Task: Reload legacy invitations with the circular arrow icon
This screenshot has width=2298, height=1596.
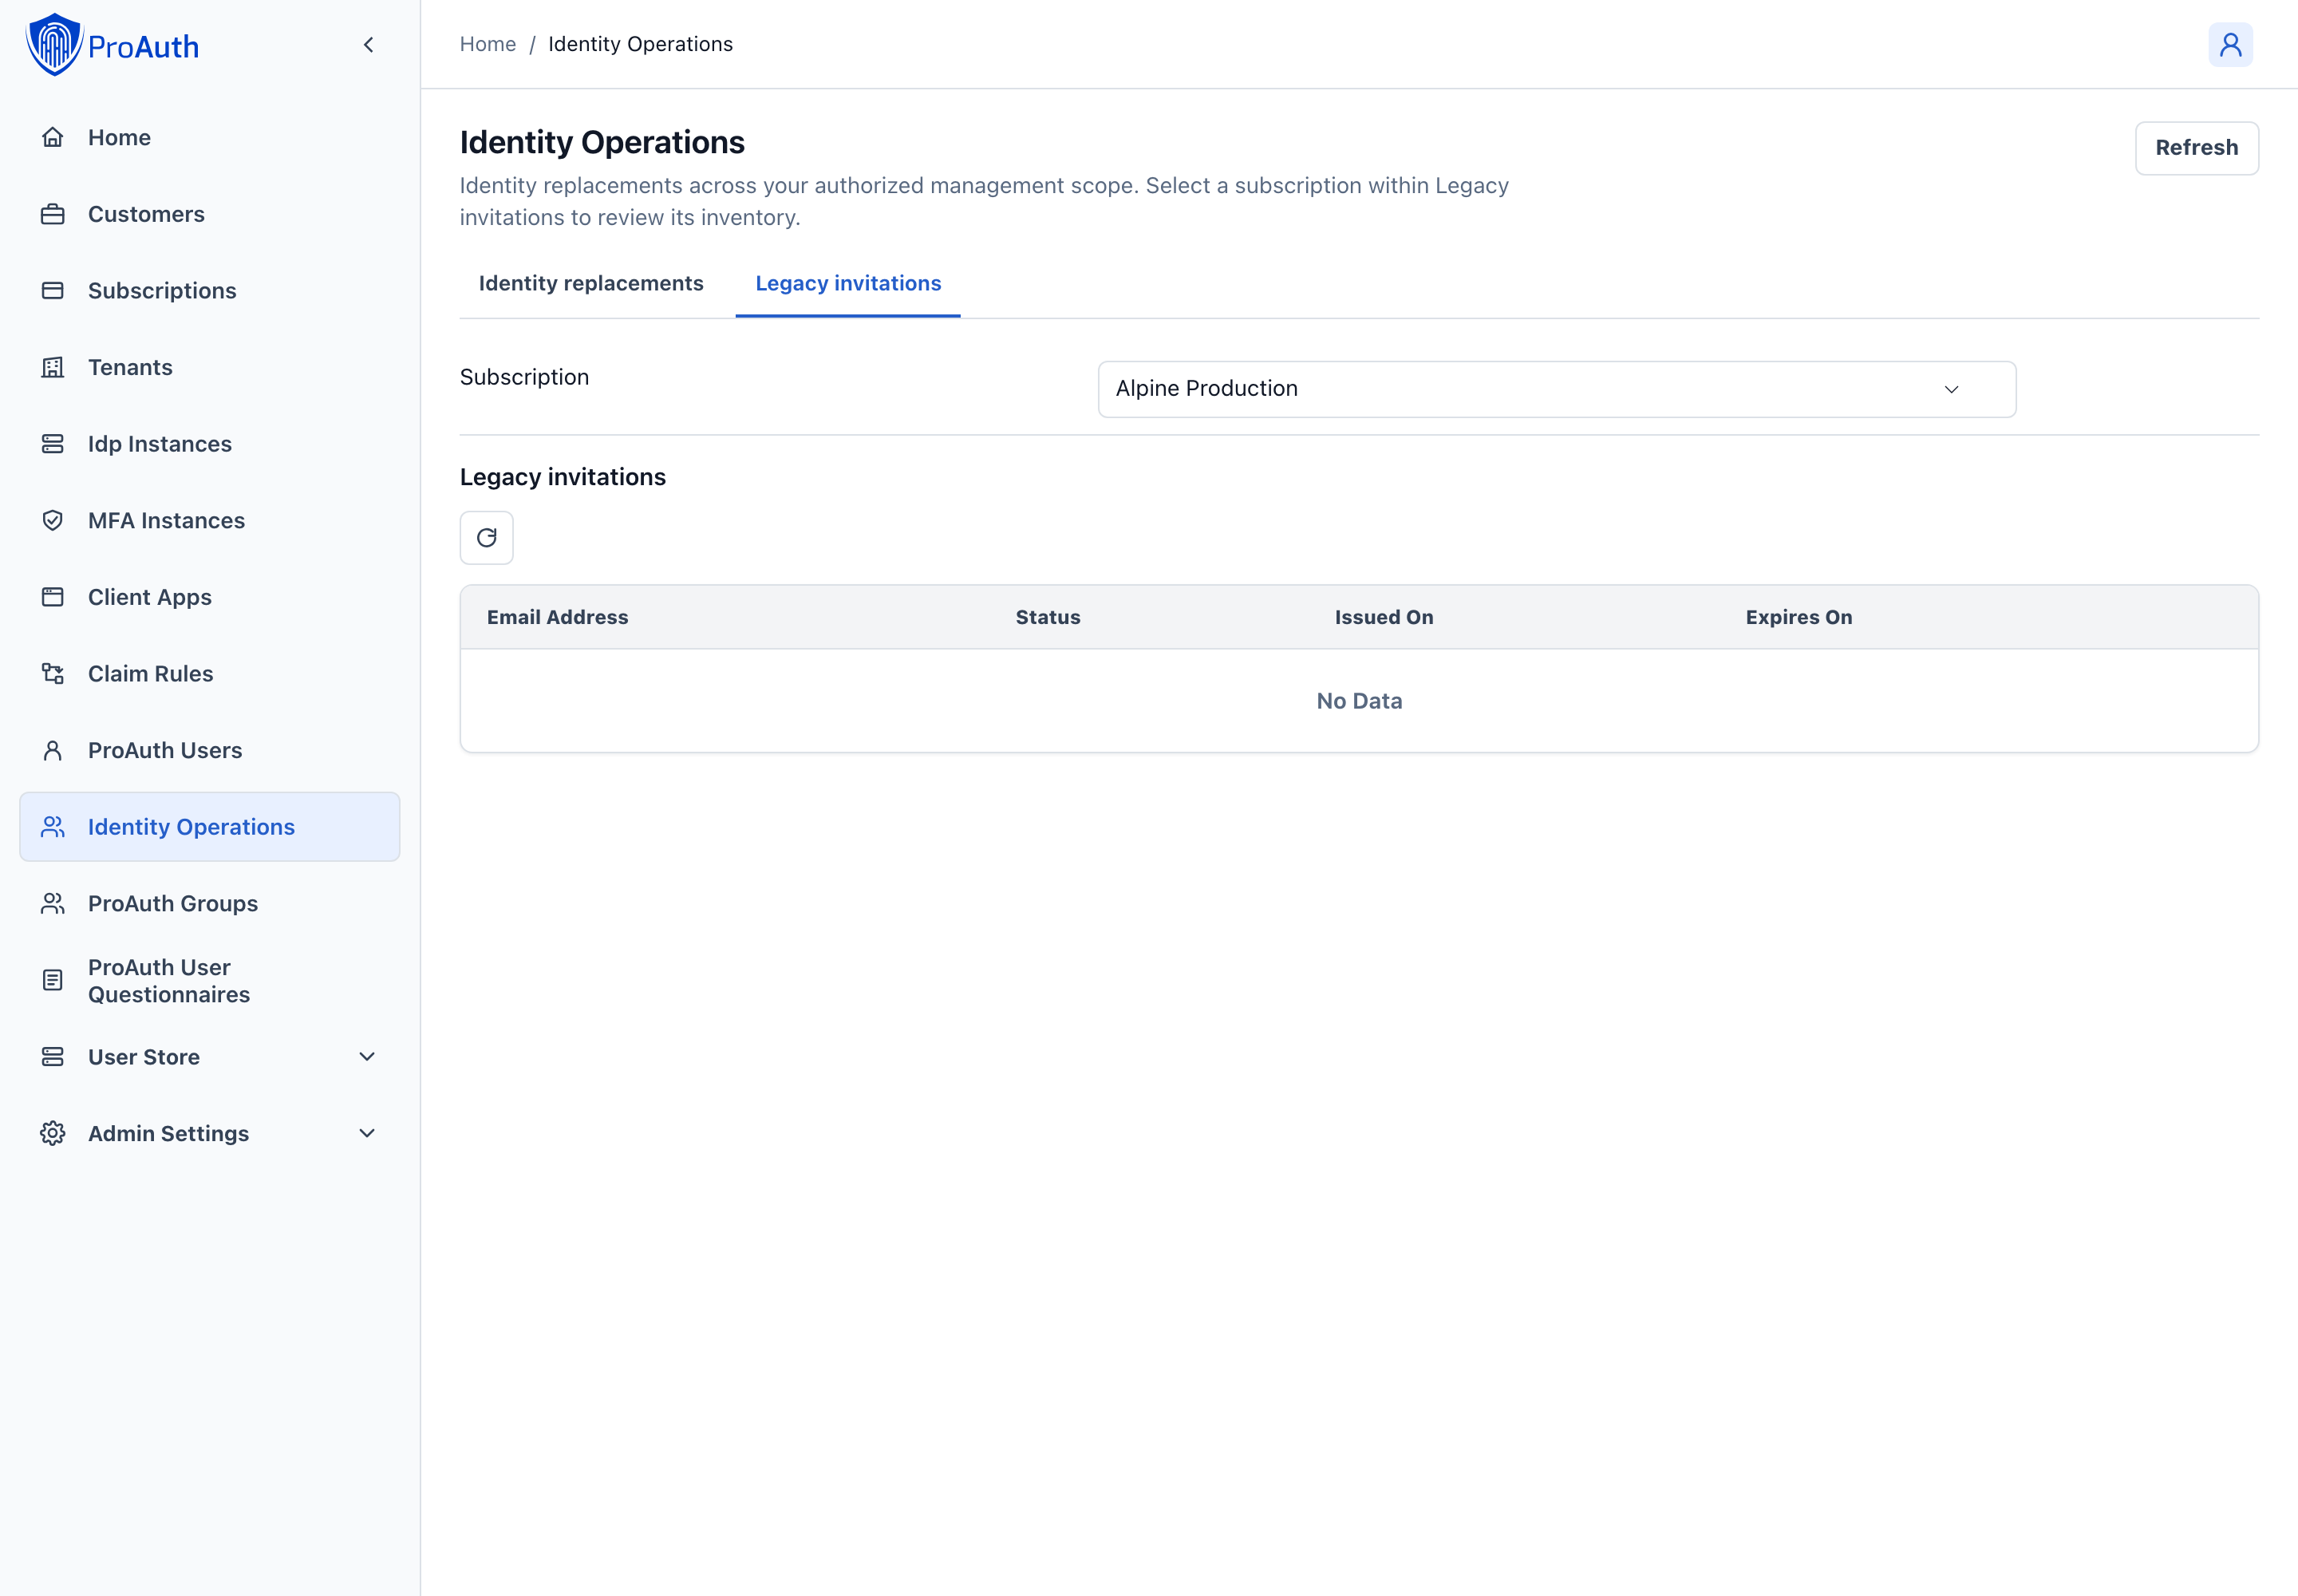Action: pos(487,538)
